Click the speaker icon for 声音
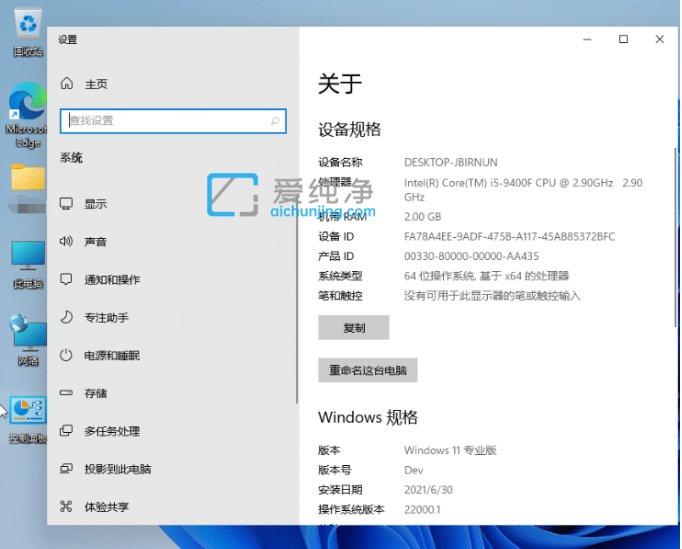Screen dimensions: 682x549 point(67,241)
